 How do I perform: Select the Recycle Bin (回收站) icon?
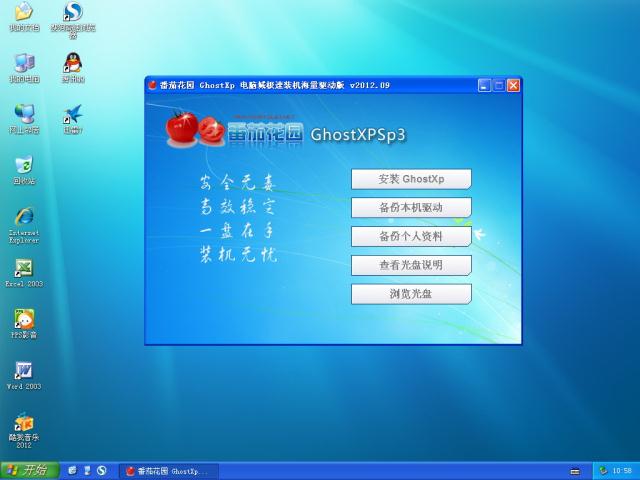(24, 170)
